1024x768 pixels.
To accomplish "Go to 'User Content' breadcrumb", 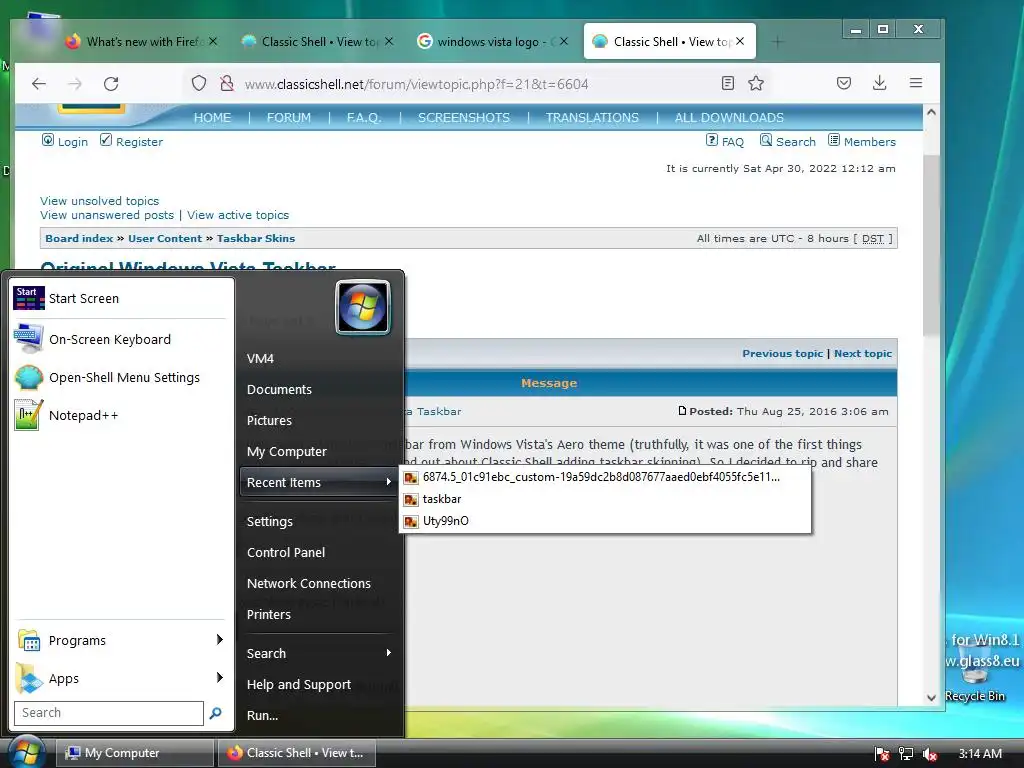I will (165, 238).
